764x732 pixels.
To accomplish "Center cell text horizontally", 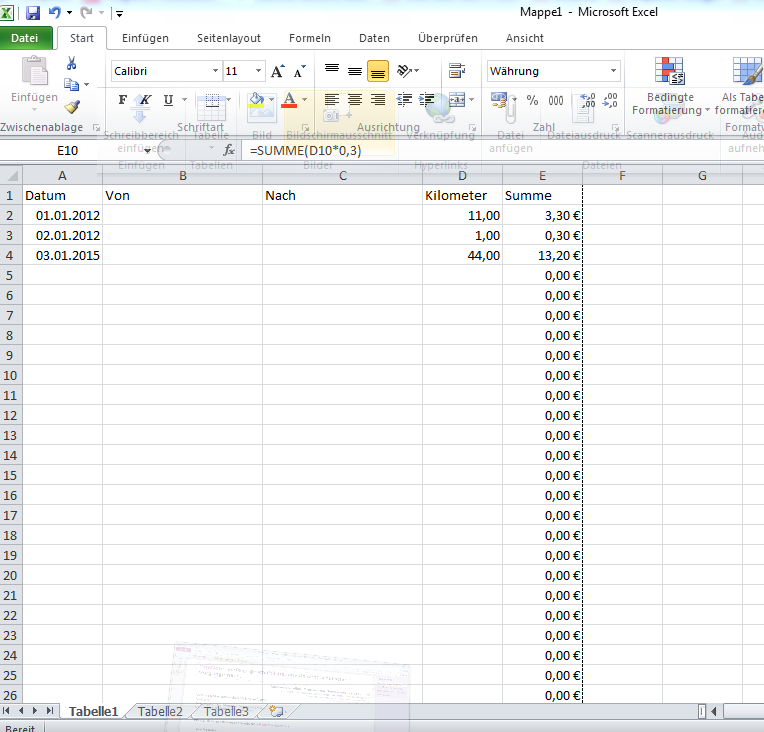I will coord(355,100).
